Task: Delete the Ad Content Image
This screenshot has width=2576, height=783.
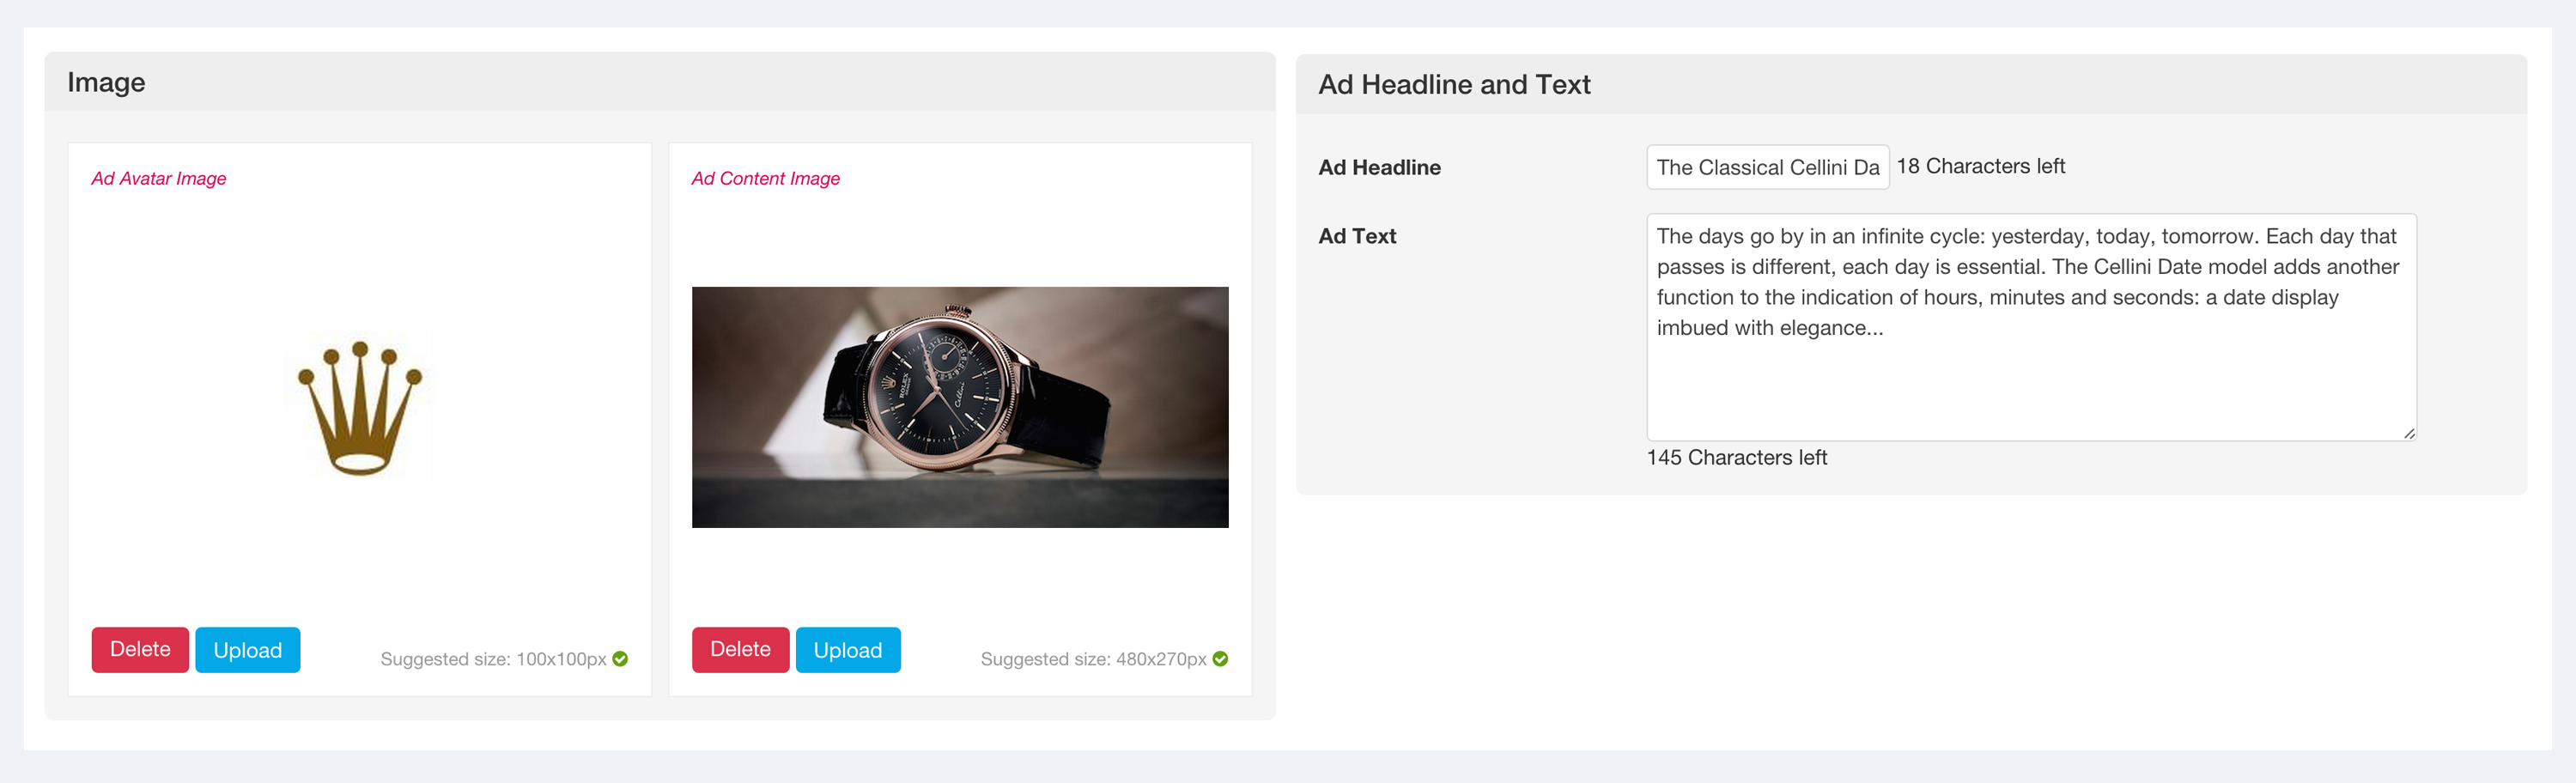Action: point(740,650)
